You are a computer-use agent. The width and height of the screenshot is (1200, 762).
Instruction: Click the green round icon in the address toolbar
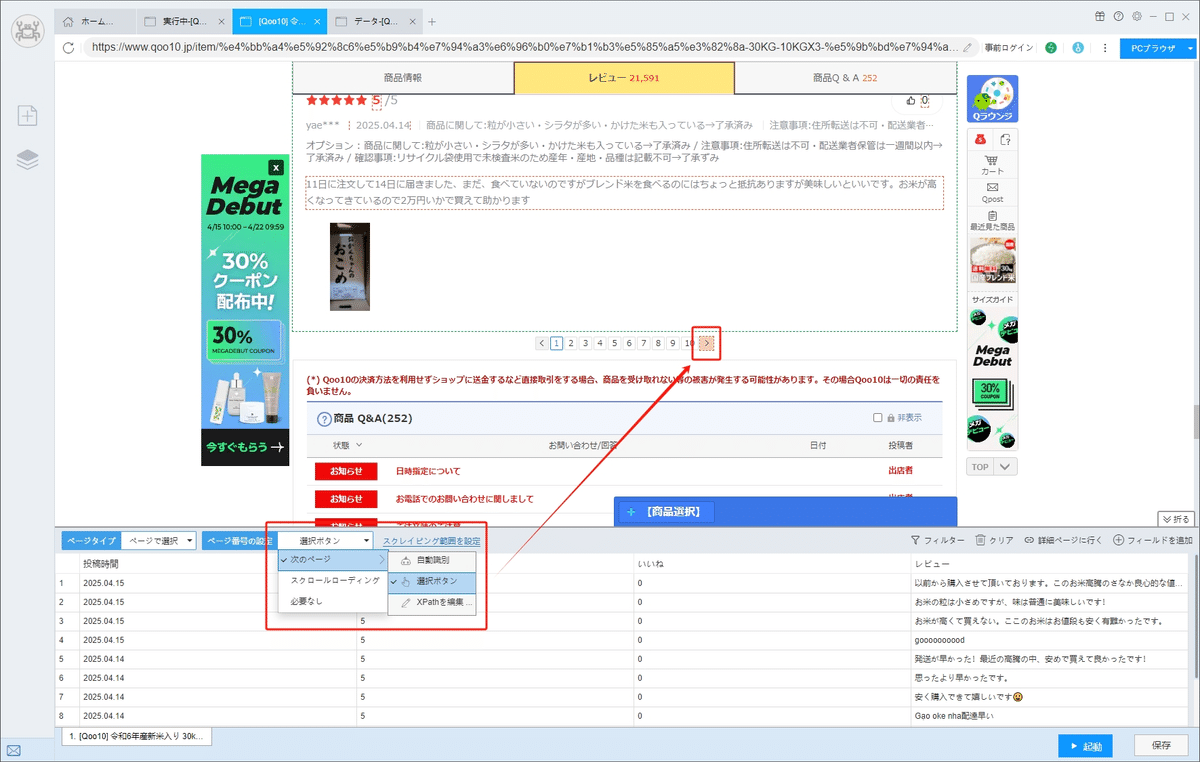click(1051, 47)
